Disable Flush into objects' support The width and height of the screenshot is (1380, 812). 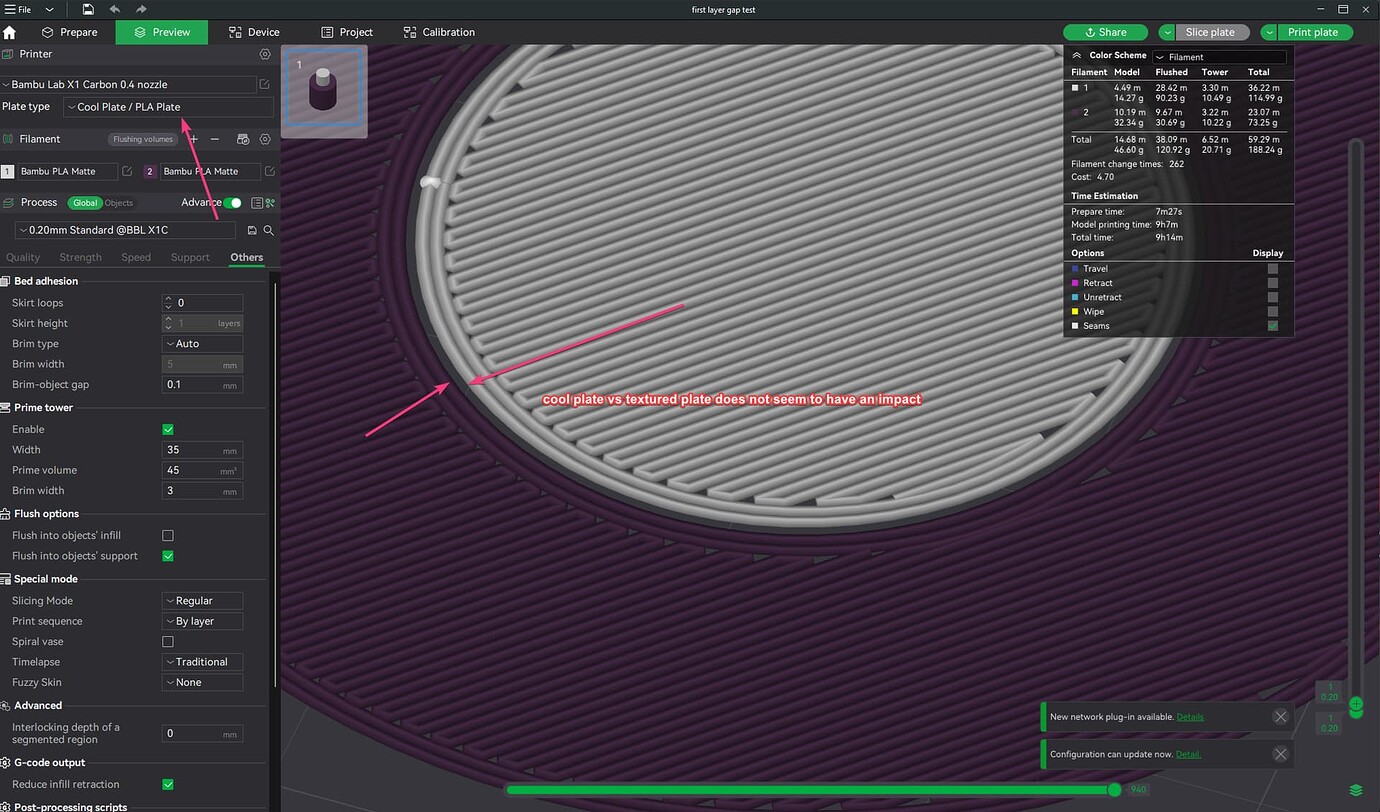point(168,556)
